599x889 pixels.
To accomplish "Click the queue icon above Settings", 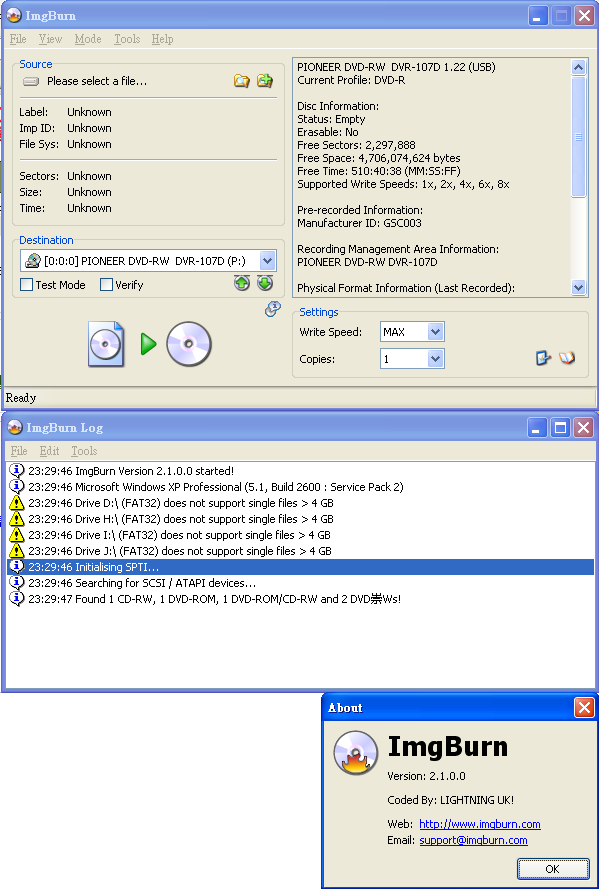I will pos(273,309).
